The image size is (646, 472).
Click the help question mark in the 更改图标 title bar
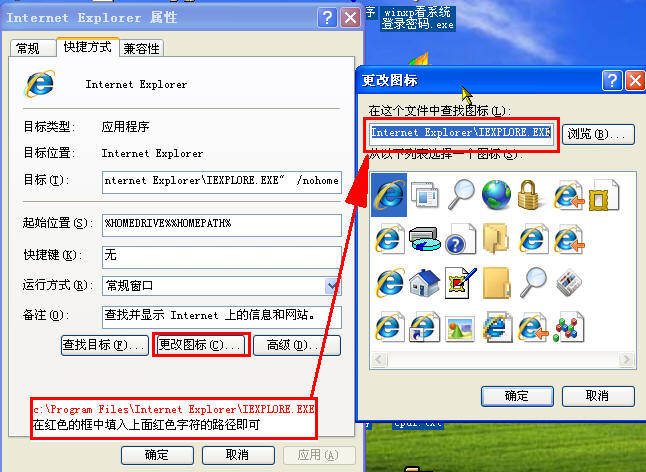pyautogui.click(x=612, y=80)
